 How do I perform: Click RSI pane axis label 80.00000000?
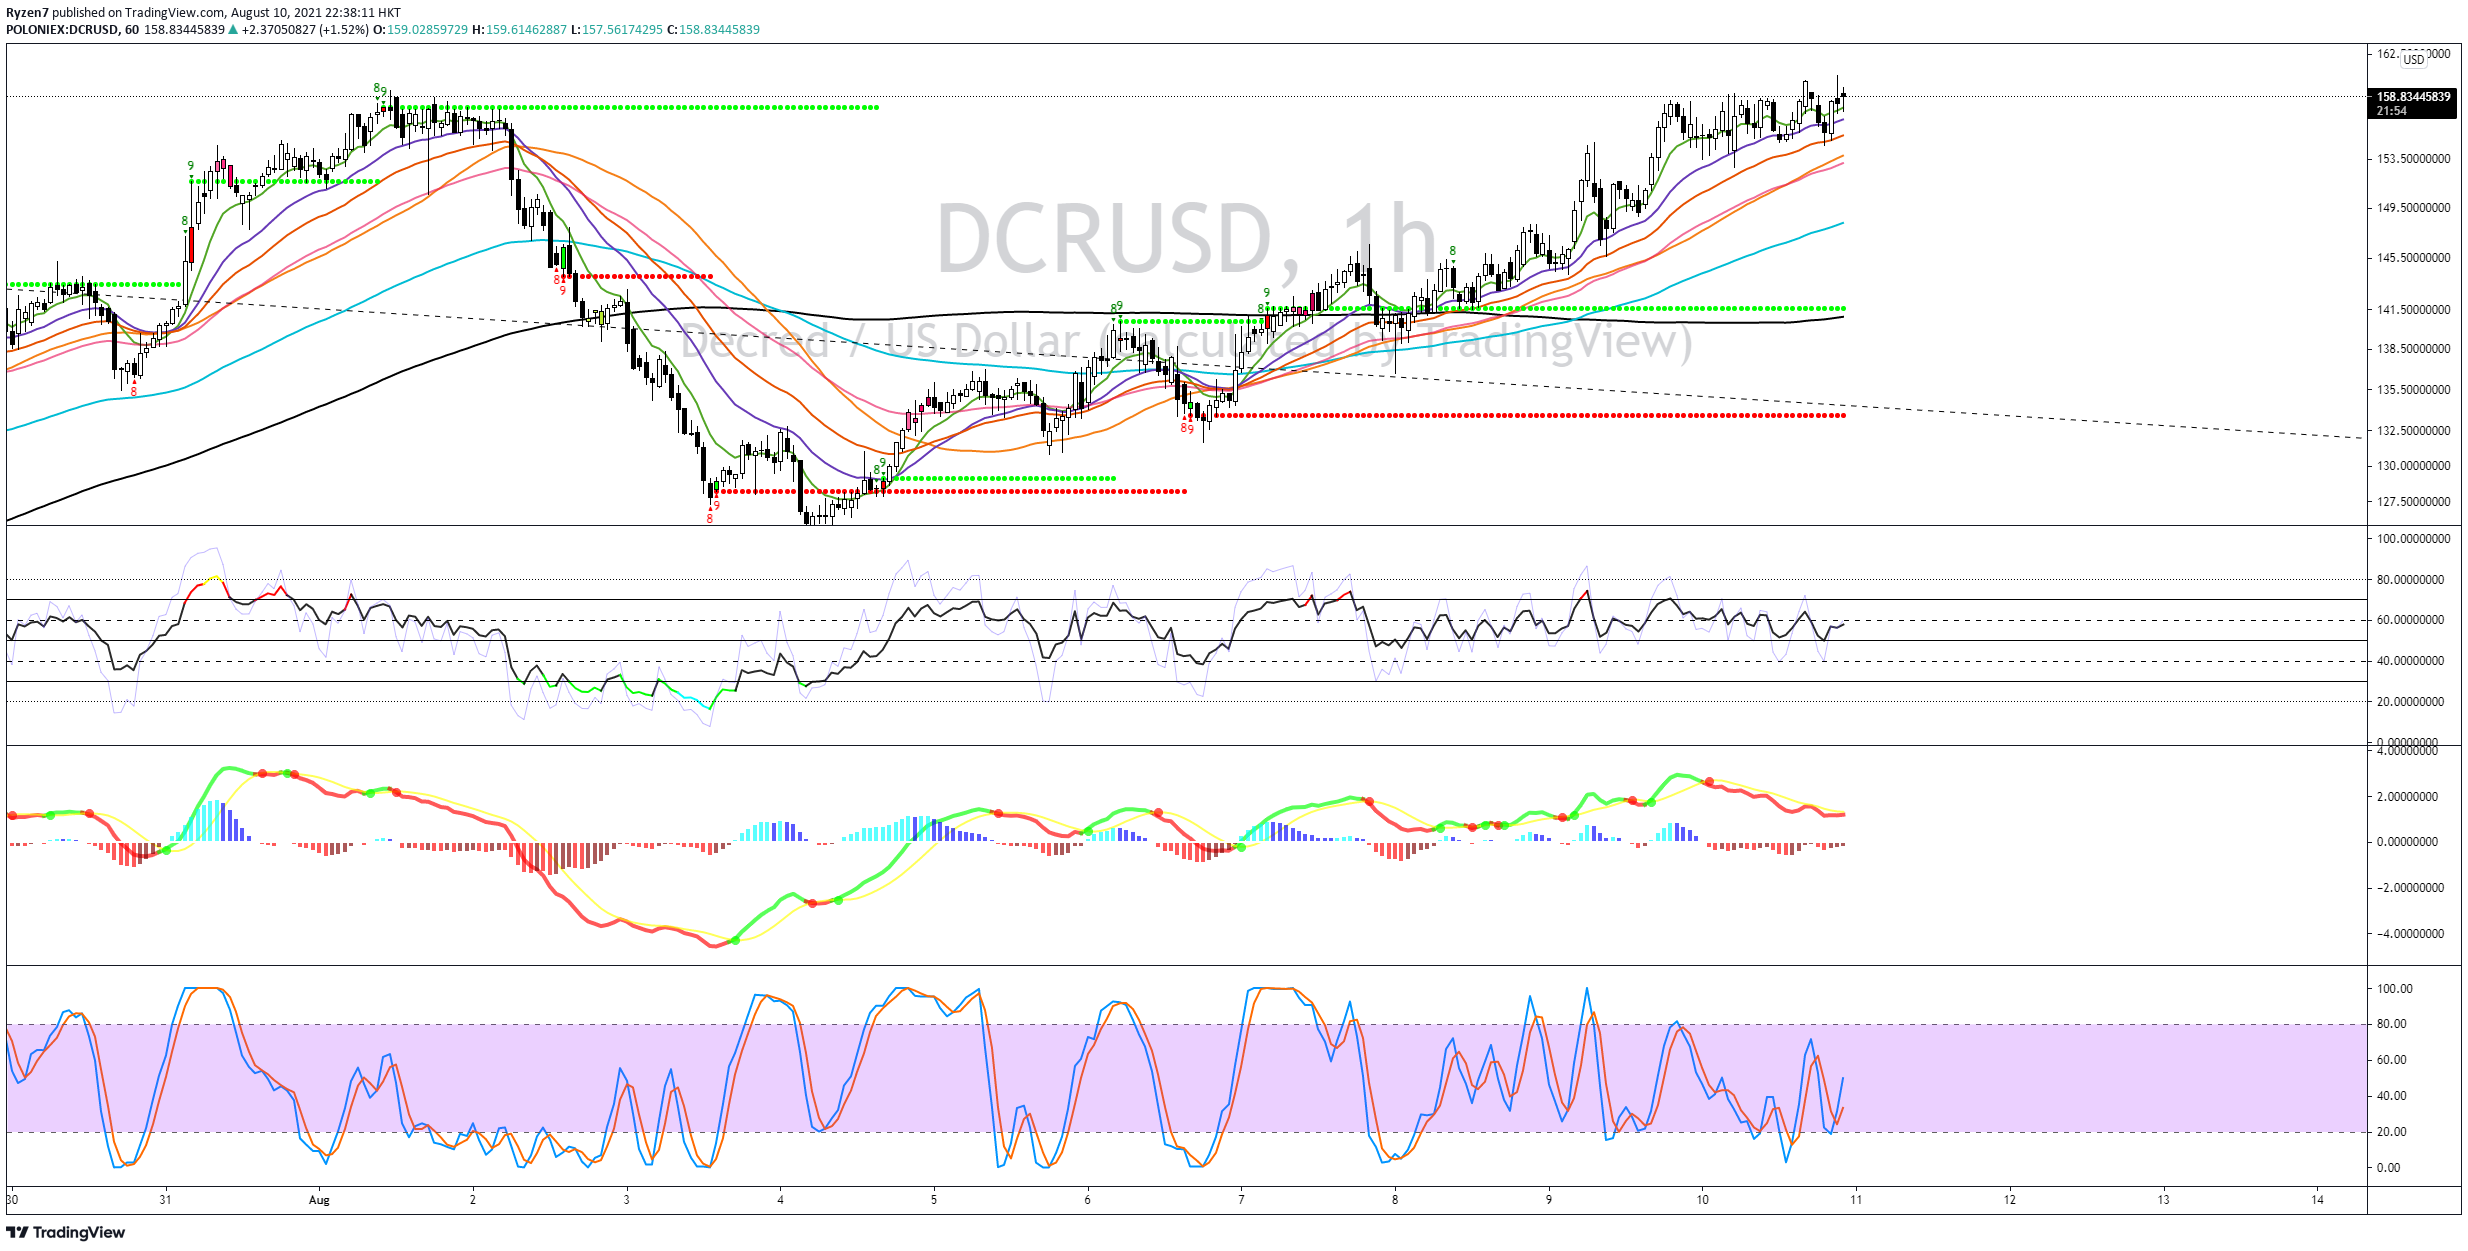2410,580
